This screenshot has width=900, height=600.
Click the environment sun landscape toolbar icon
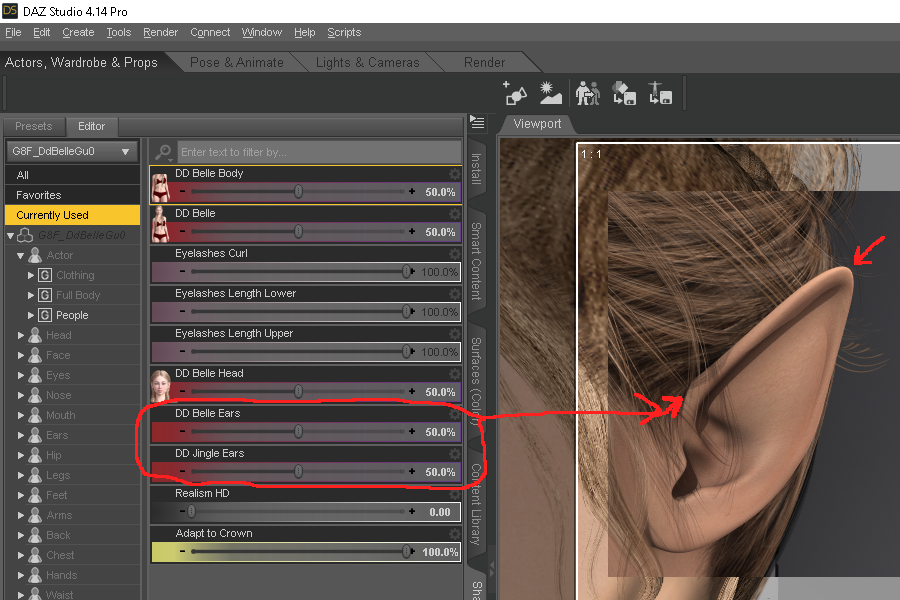coord(550,93)
